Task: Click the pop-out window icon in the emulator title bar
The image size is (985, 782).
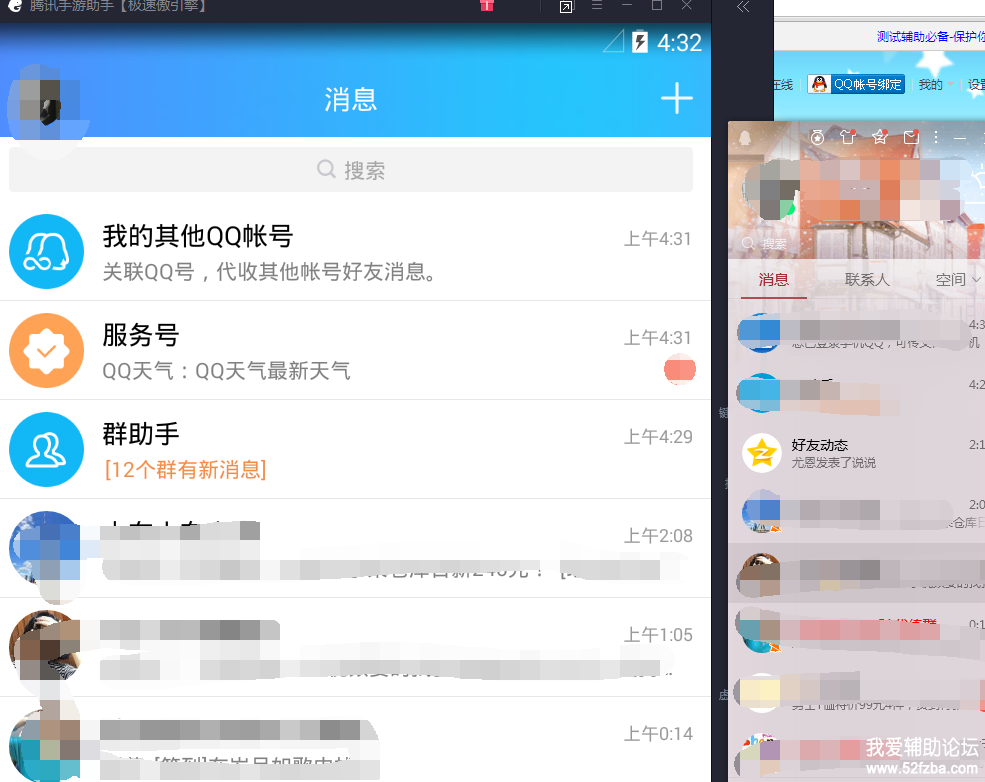Action: 566,7
